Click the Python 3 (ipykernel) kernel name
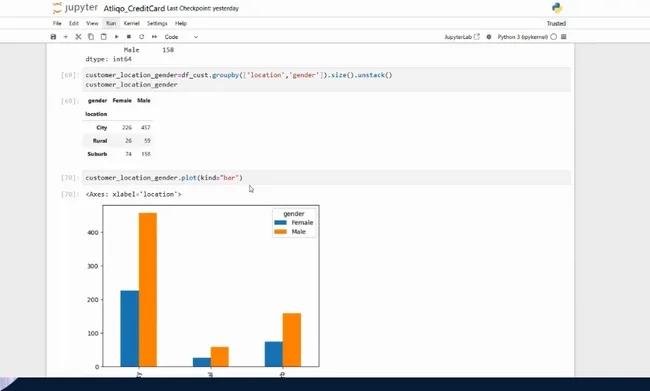The height and width of the screenshot is (391, 650). [522, 37]
